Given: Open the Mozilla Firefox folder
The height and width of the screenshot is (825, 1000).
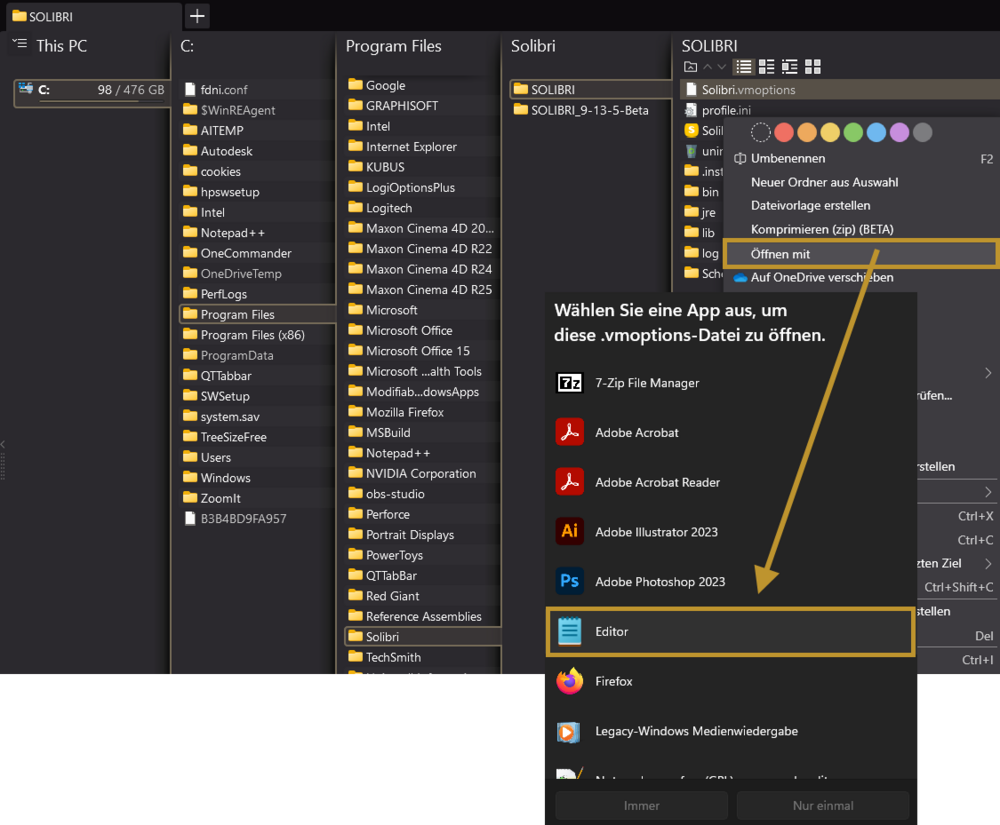Looking at the screenshot, I should click(423, 412).
